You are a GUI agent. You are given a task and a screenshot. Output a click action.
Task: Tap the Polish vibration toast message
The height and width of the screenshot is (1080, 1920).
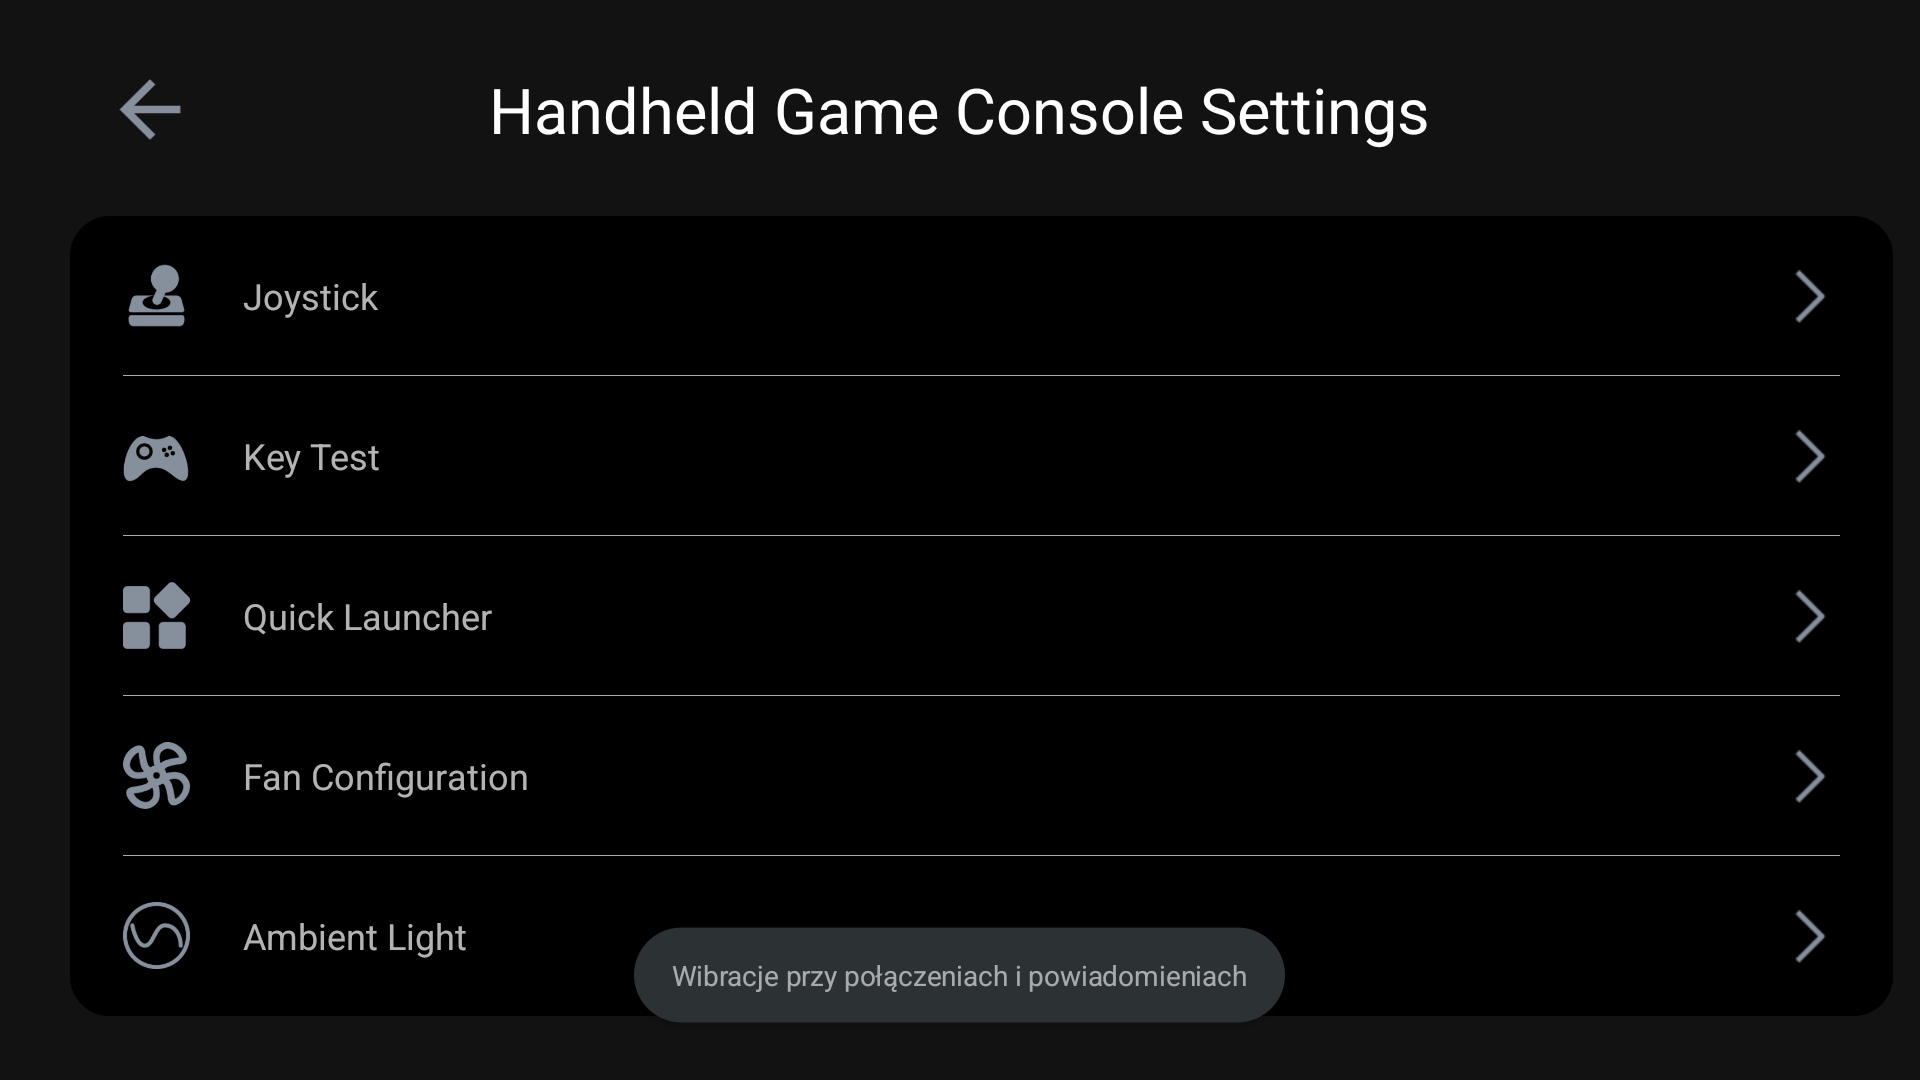pyautogui.click(x=959, y=976)
